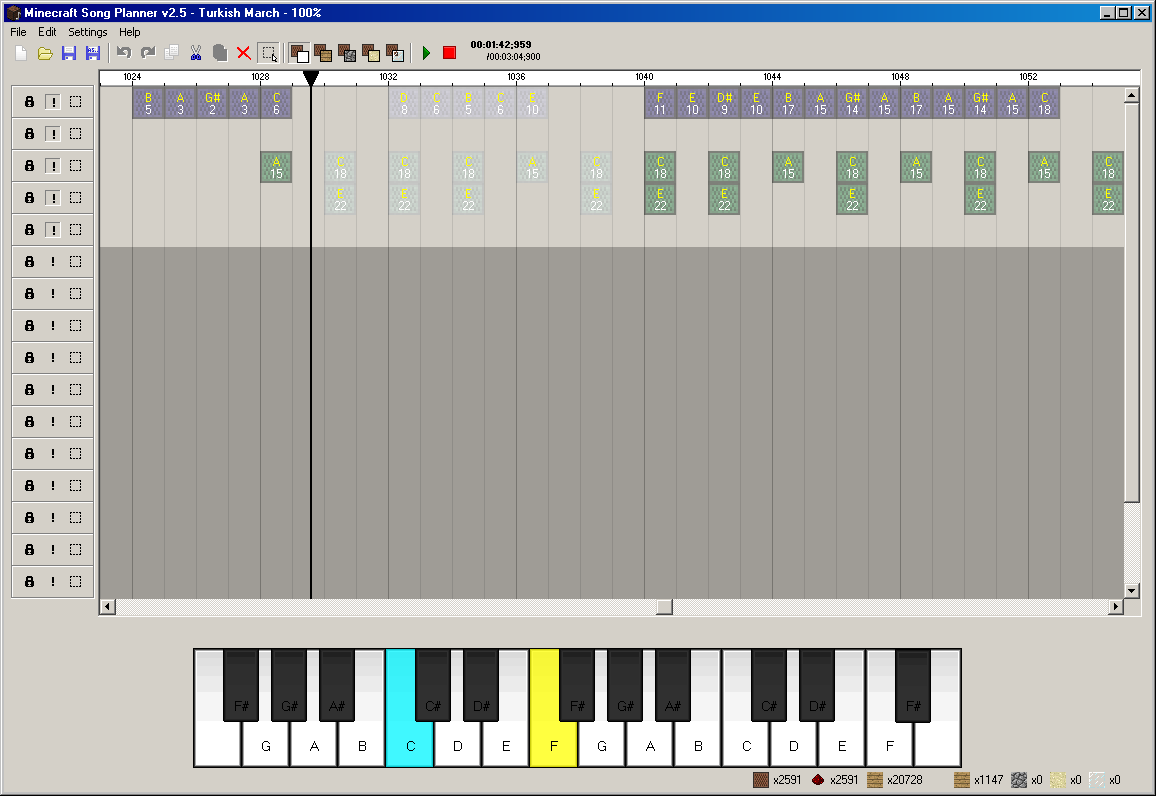
Task: Redo the last action
Action: click(147, 53)
